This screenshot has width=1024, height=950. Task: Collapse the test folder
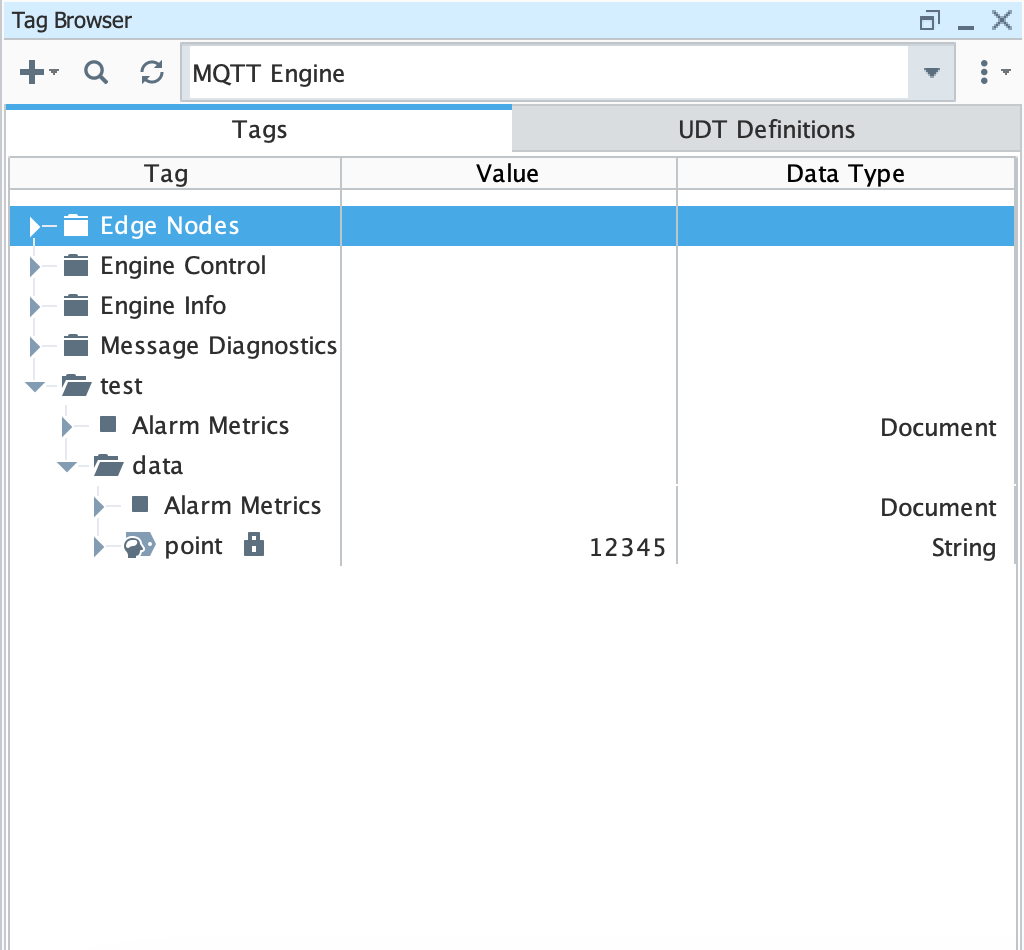pyautogui.click(x=35, y=386)
